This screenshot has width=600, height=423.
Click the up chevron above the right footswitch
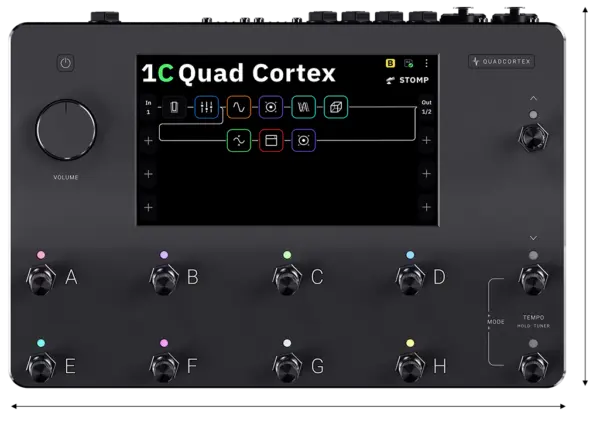(533, 98)
